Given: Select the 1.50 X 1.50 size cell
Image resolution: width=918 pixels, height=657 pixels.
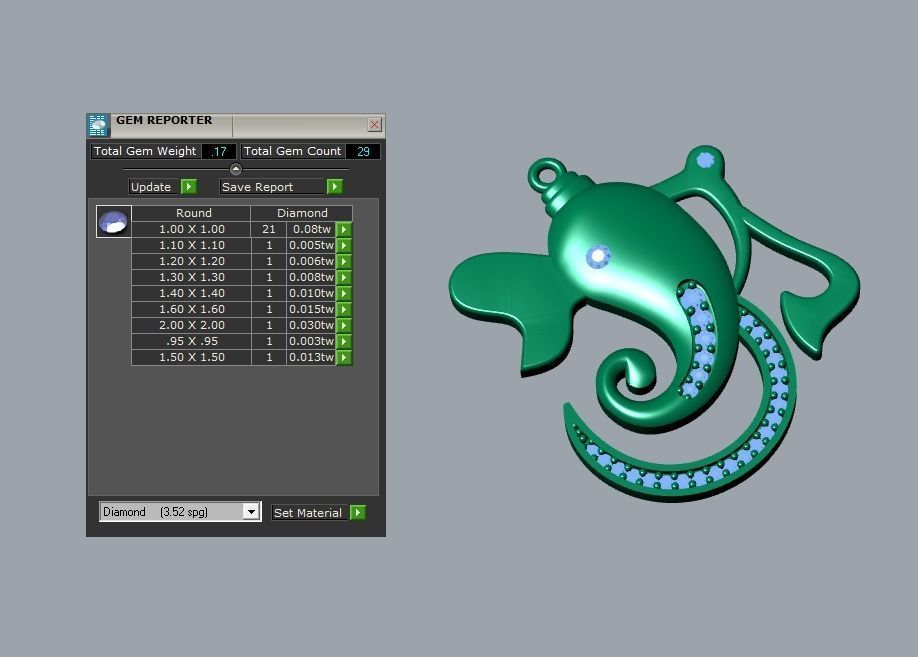Looking at the screenshot, I should coord(191,357).
